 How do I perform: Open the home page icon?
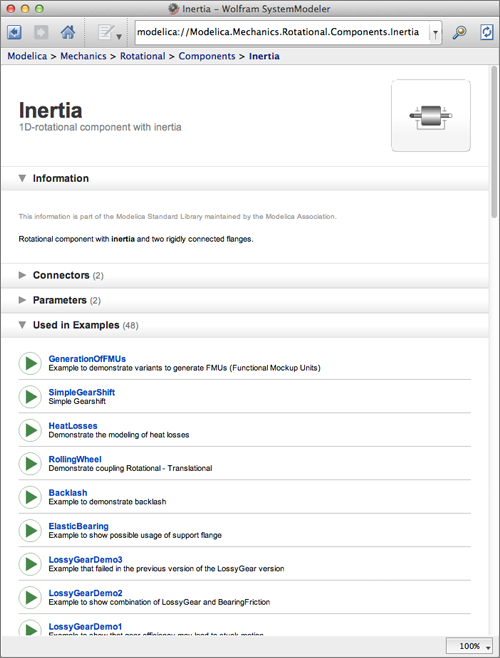point(68,32)
